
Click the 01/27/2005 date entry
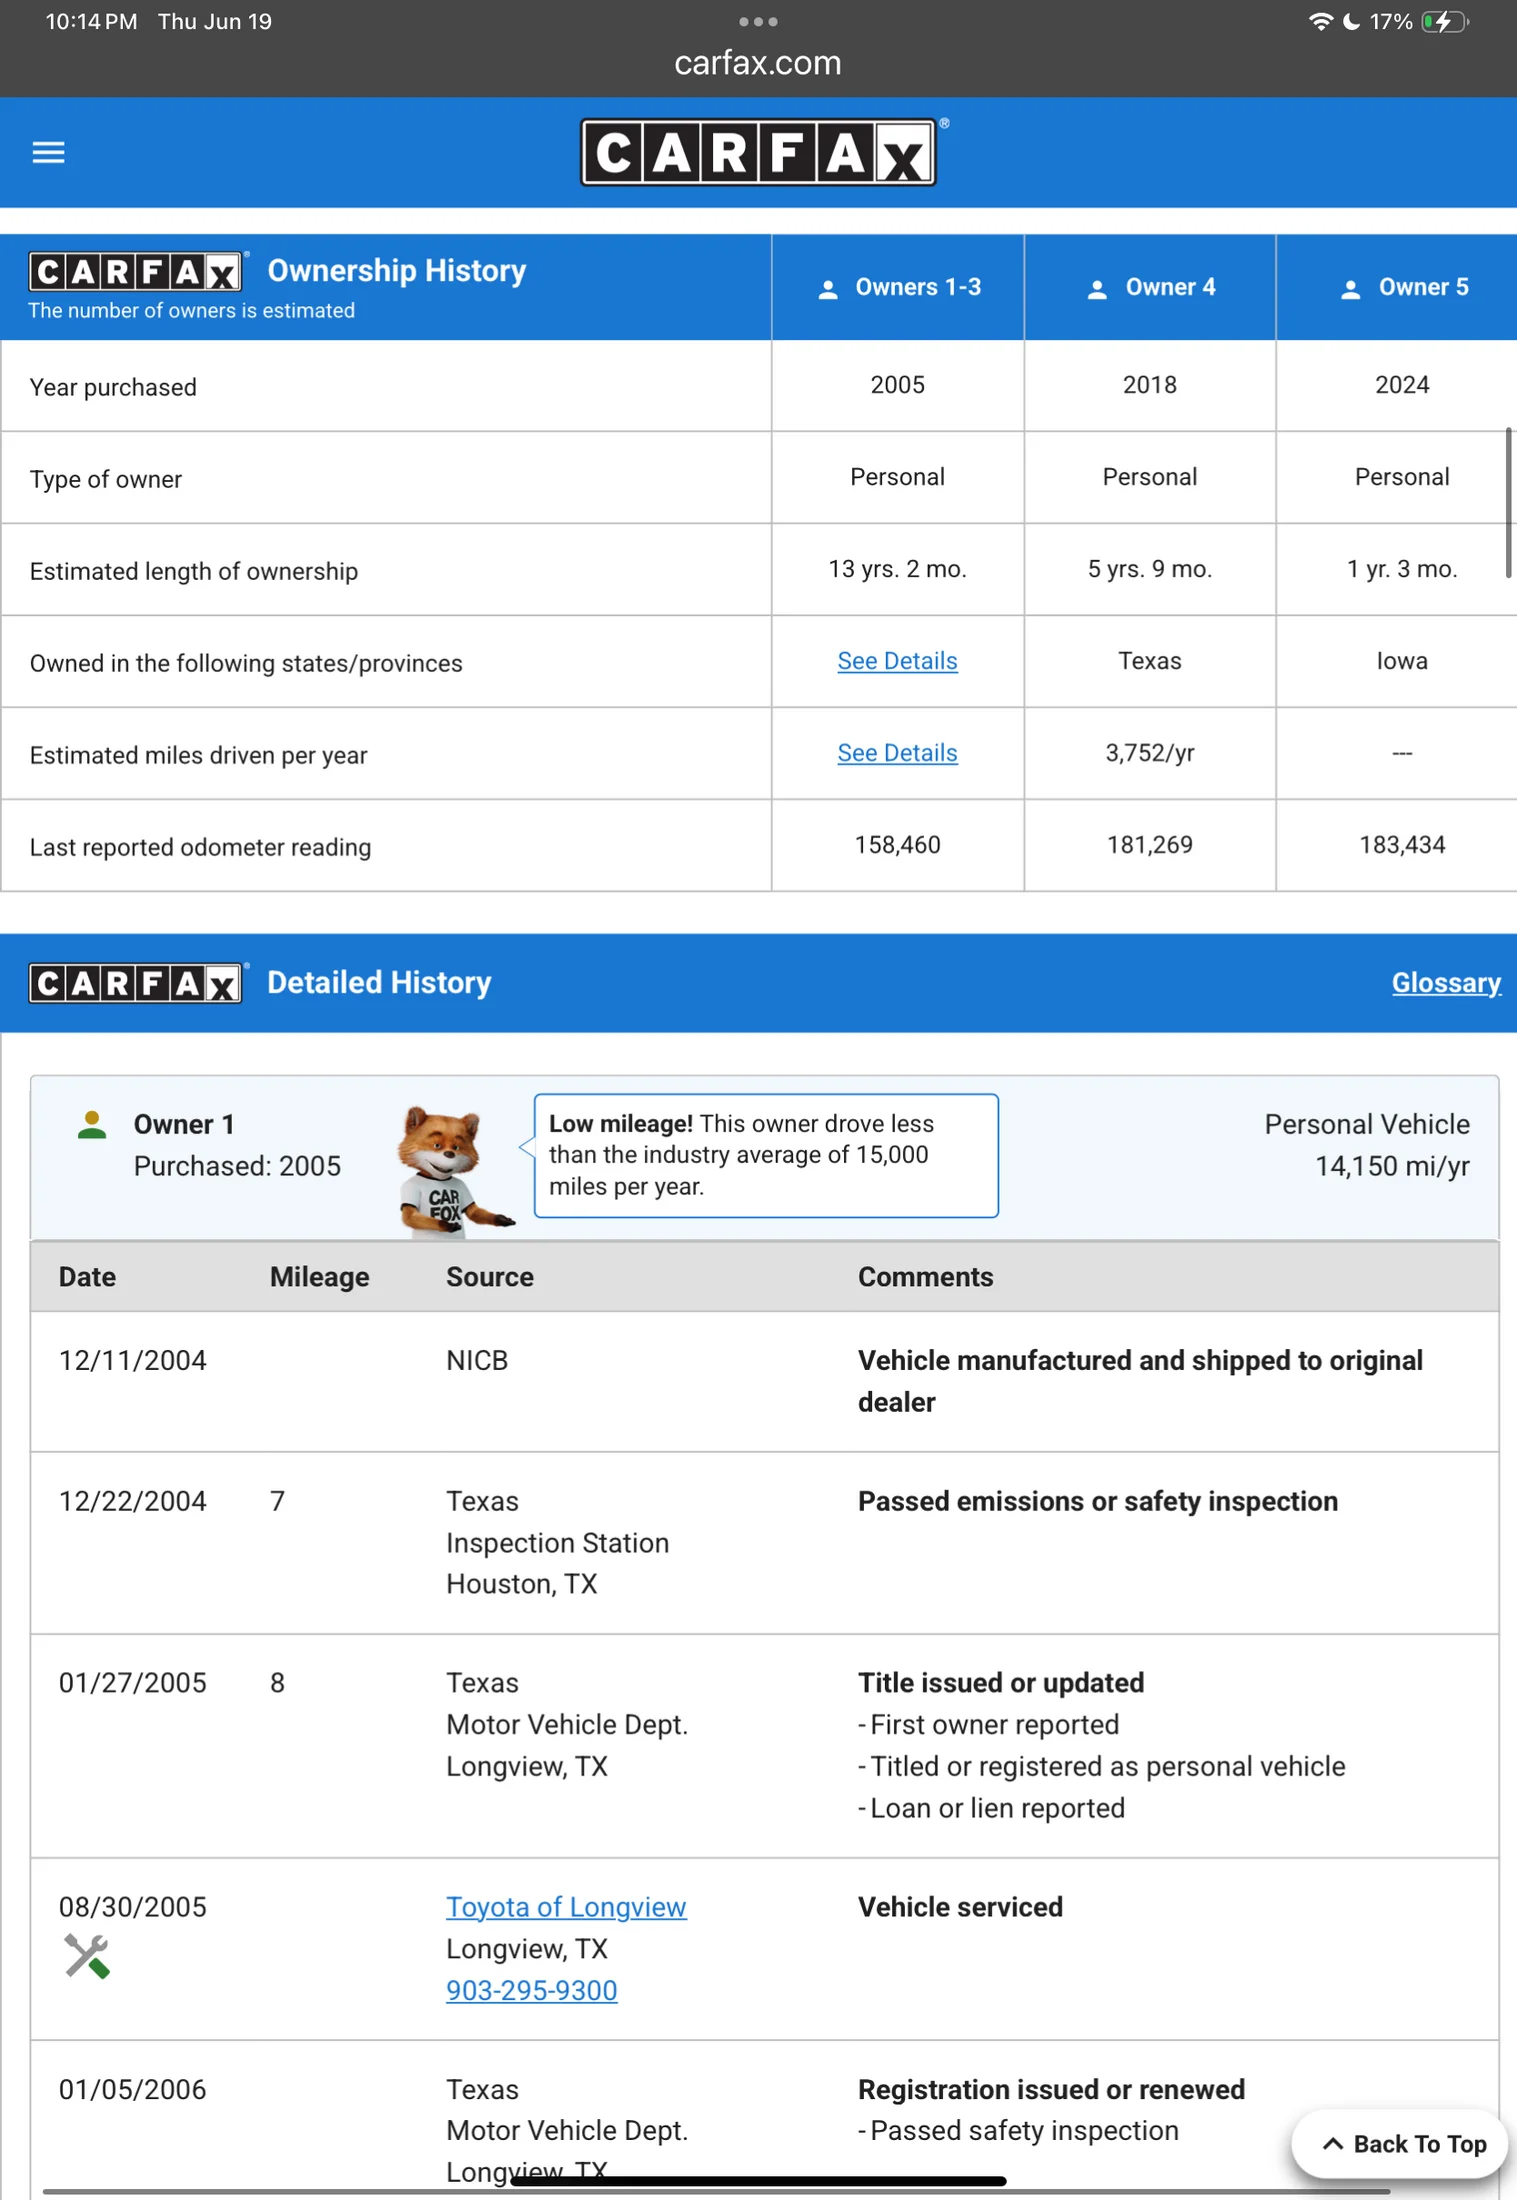pos(132,1683)
